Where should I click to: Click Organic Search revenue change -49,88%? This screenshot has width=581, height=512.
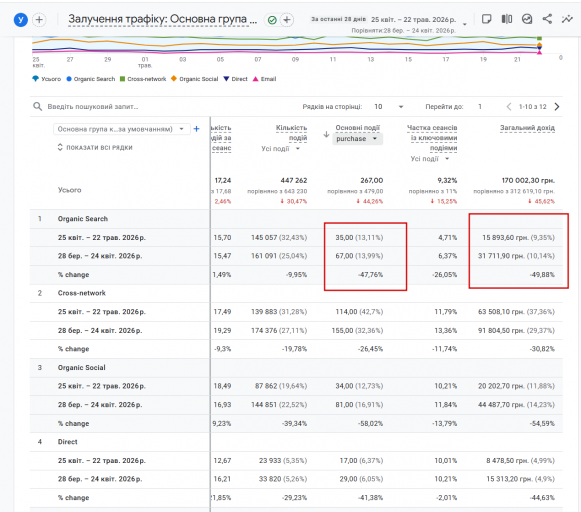coord(542,275)
